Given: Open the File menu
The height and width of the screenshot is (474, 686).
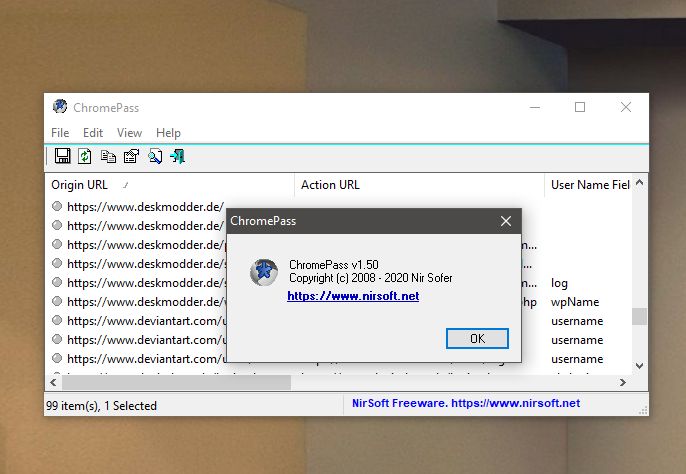Looking at the screenshot, I should click(60, 133).
